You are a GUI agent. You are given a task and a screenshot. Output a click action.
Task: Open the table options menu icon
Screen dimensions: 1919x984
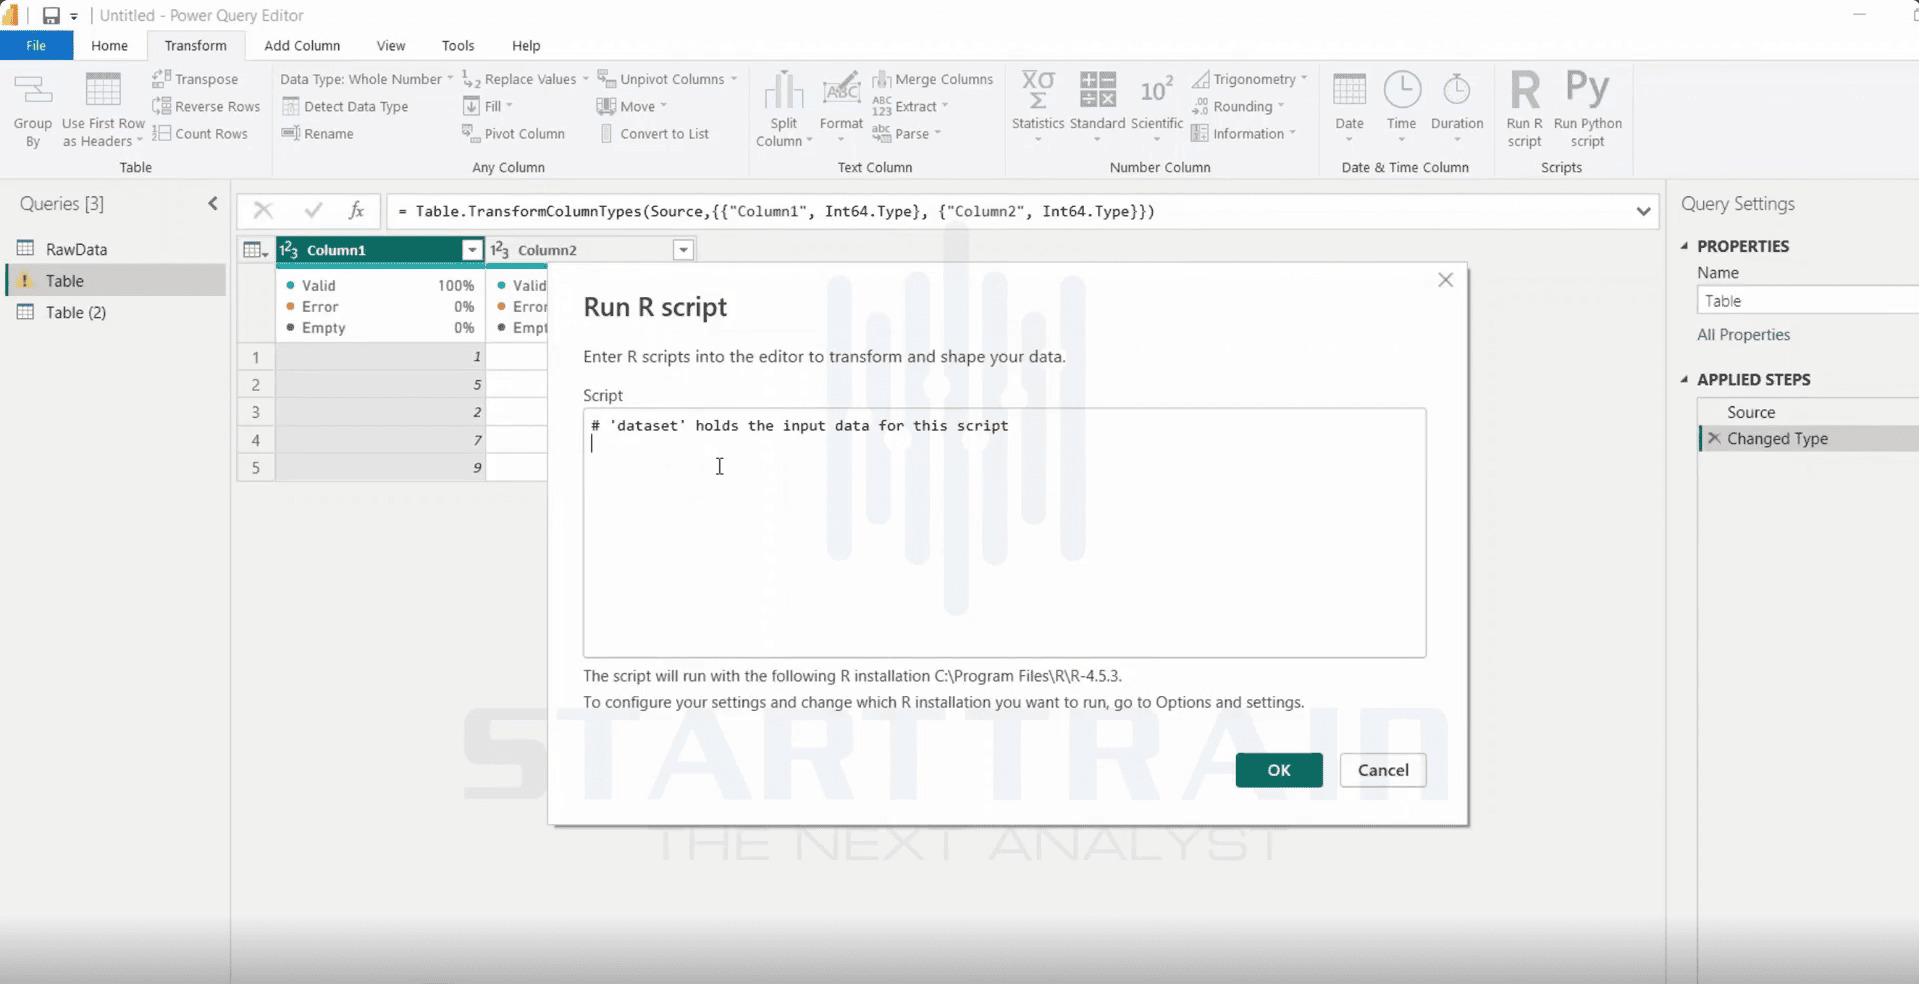(256, 250)
